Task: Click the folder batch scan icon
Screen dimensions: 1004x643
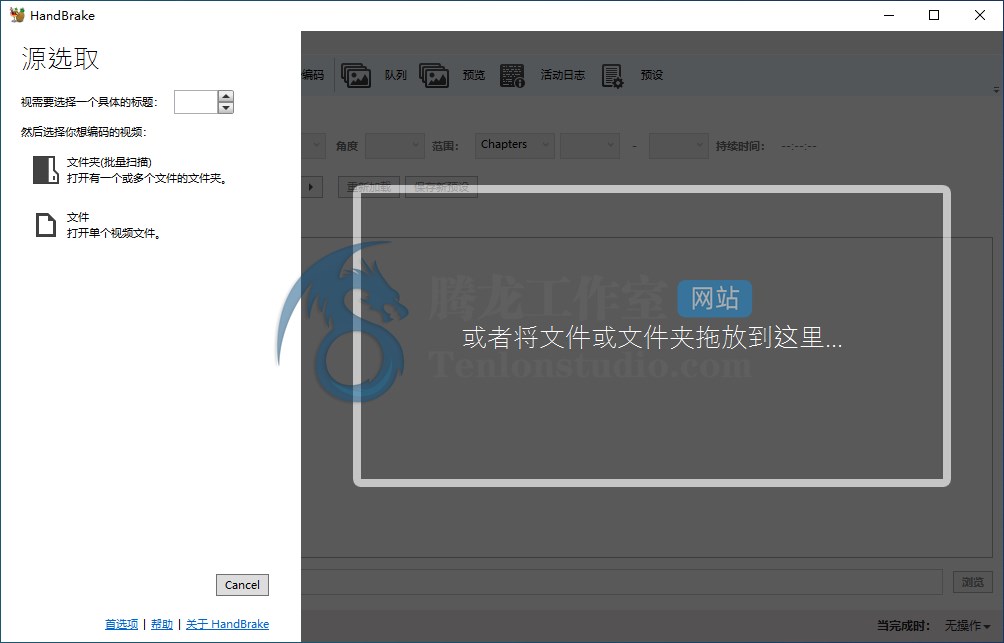Action: [46, 170]
